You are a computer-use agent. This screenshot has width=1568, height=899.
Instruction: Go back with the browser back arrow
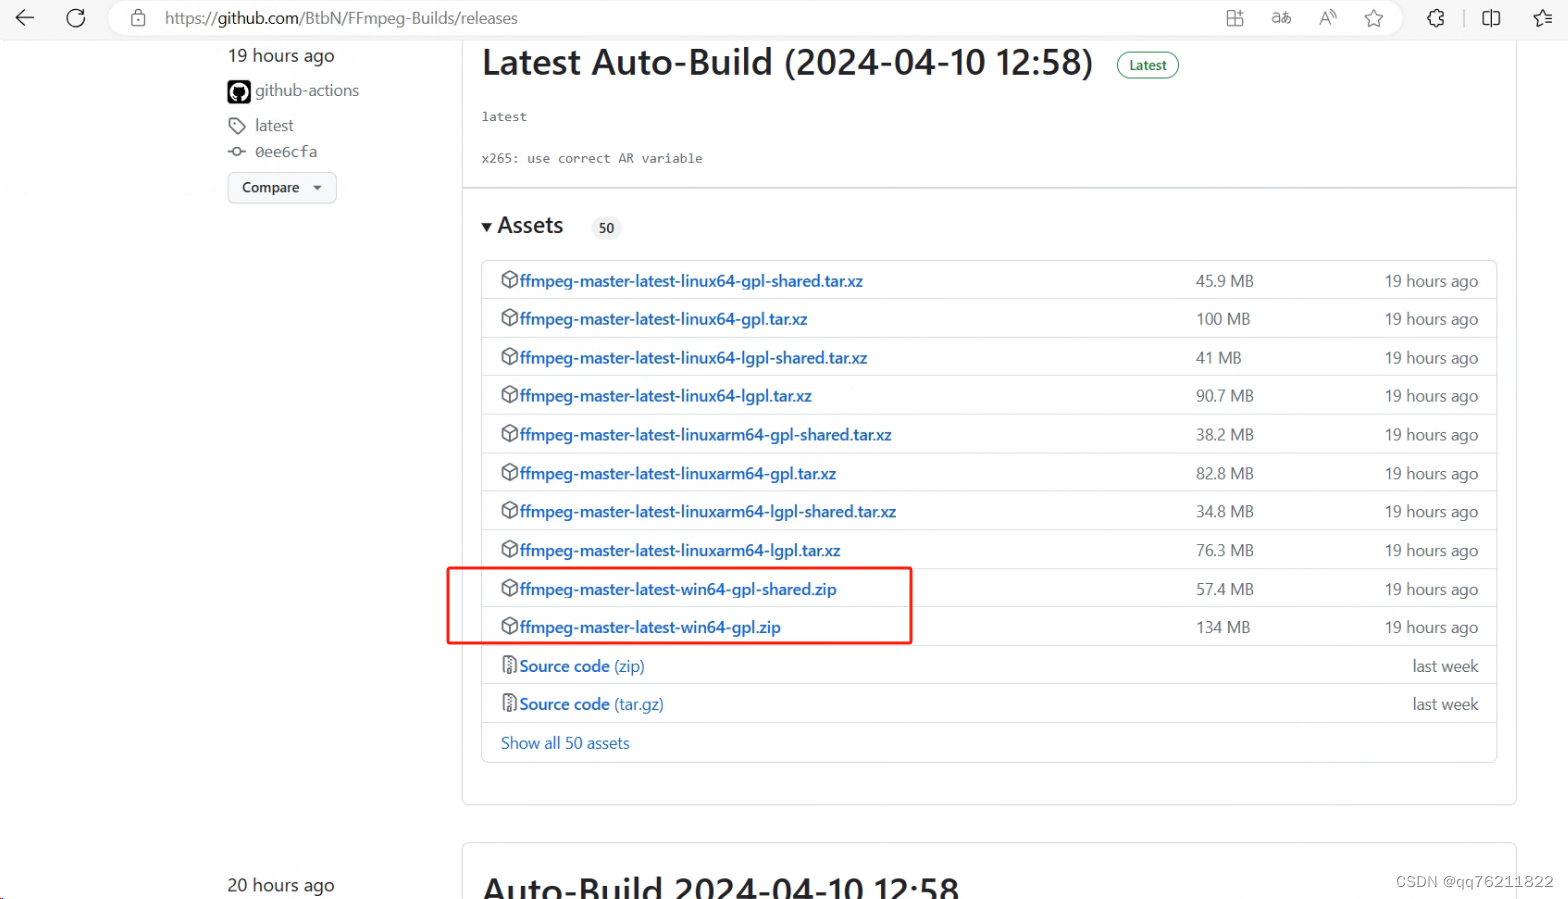(x=25, y=18)
